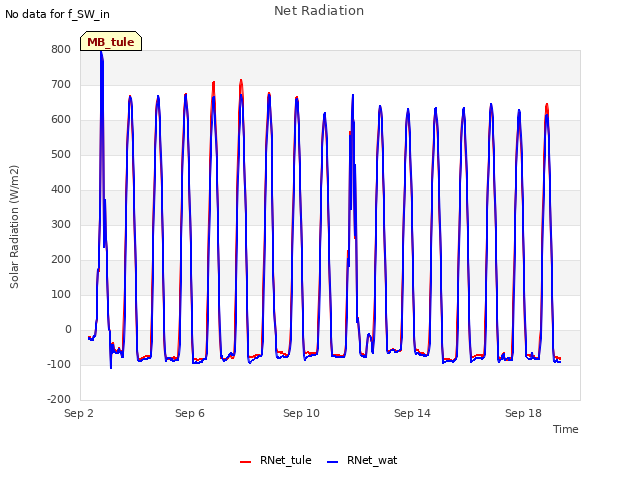
Task: Click the 400 y-axis tick label
Action: coord(61,189)
